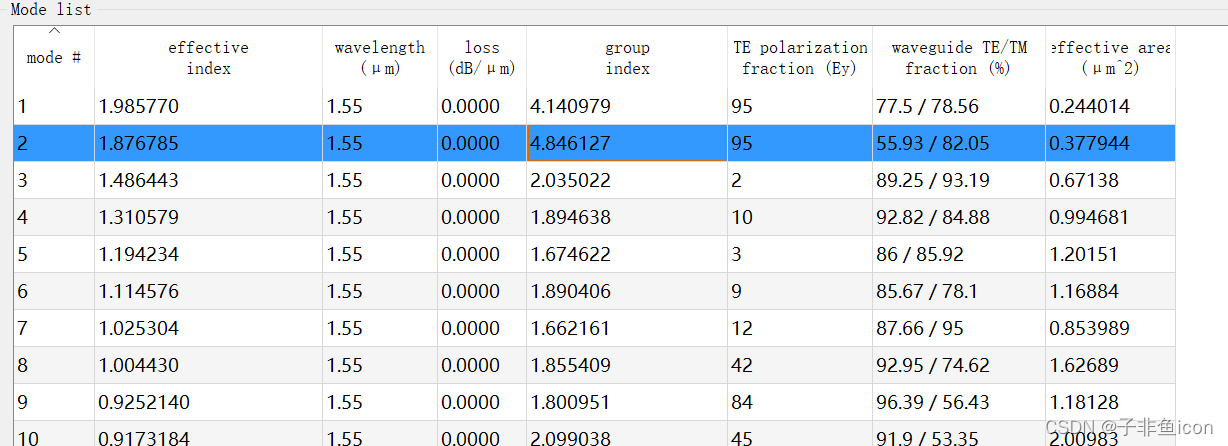
Task: Click effective index 1.025304 cell
Action: [x=208, y=328]
